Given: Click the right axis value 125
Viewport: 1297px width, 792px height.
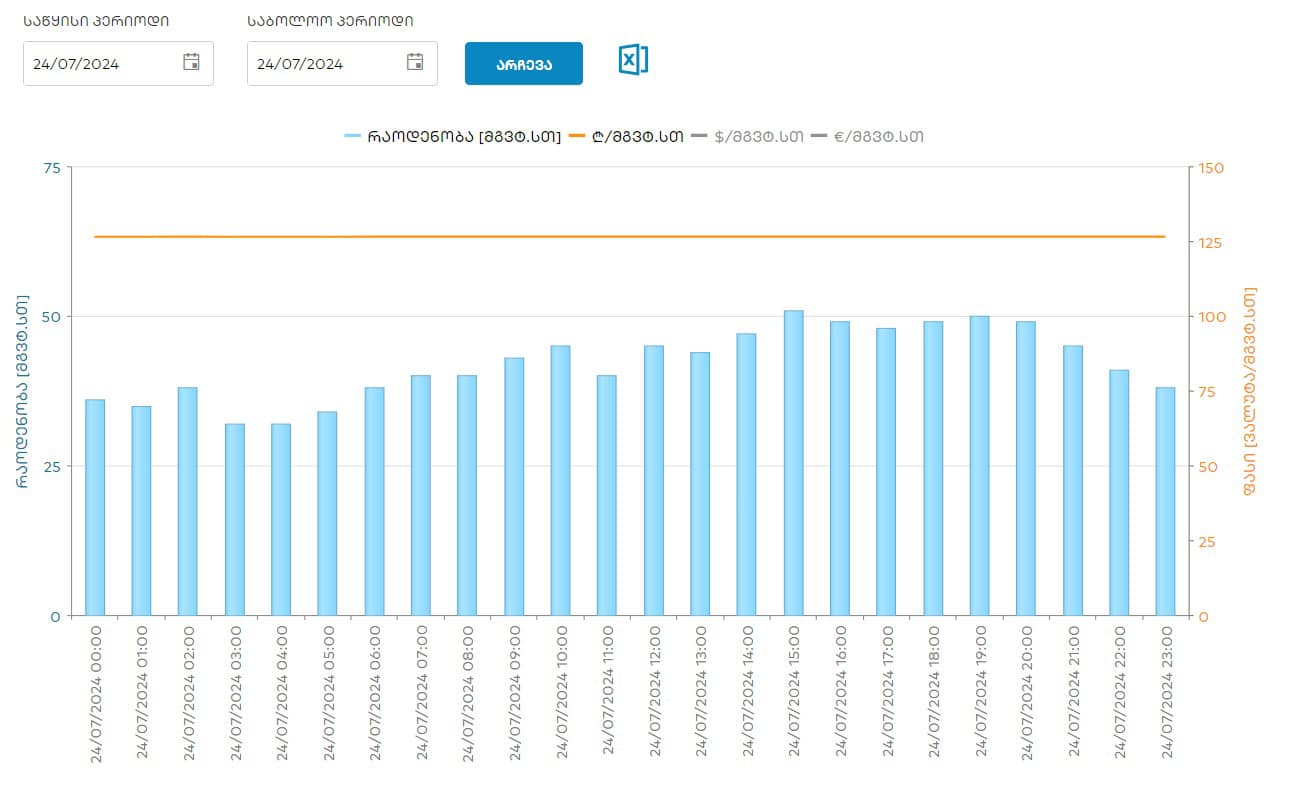Looking at the screenshot, I should pyautogui.click(x=1211, y=242).
